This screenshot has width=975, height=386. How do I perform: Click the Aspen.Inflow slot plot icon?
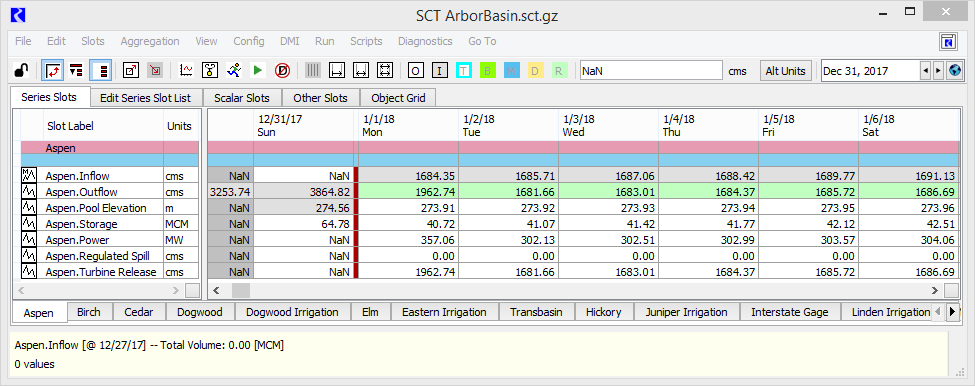(29, 176)
